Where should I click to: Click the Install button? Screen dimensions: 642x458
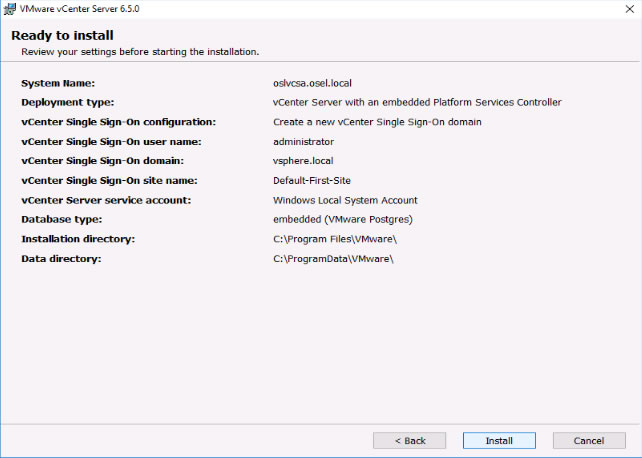(499, 440)
